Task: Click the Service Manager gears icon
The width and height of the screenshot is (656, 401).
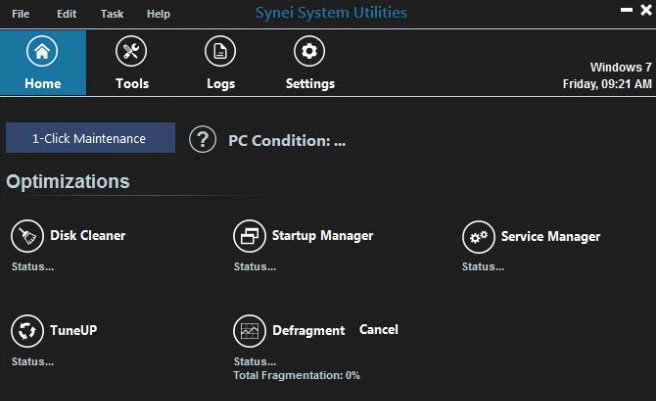Action: (479, 237)
